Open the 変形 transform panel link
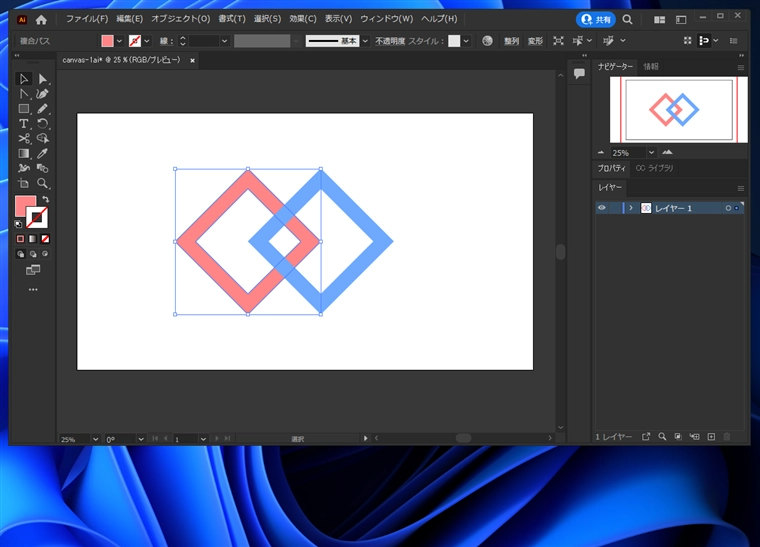 [x=535, y=41]
